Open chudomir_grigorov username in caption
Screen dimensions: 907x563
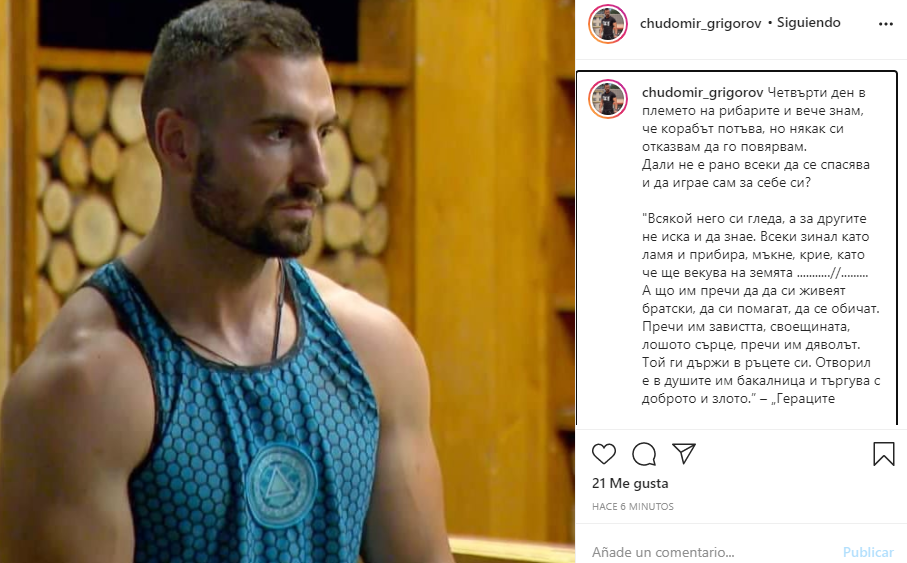tap(702, 93)
